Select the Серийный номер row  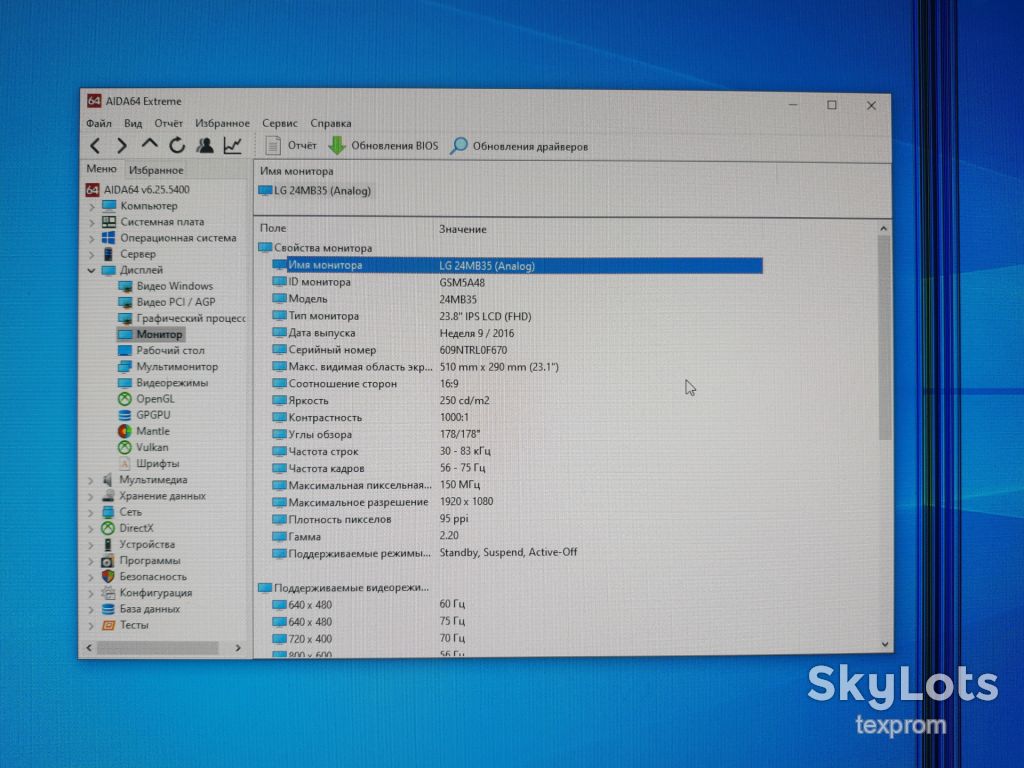[511, 350]
